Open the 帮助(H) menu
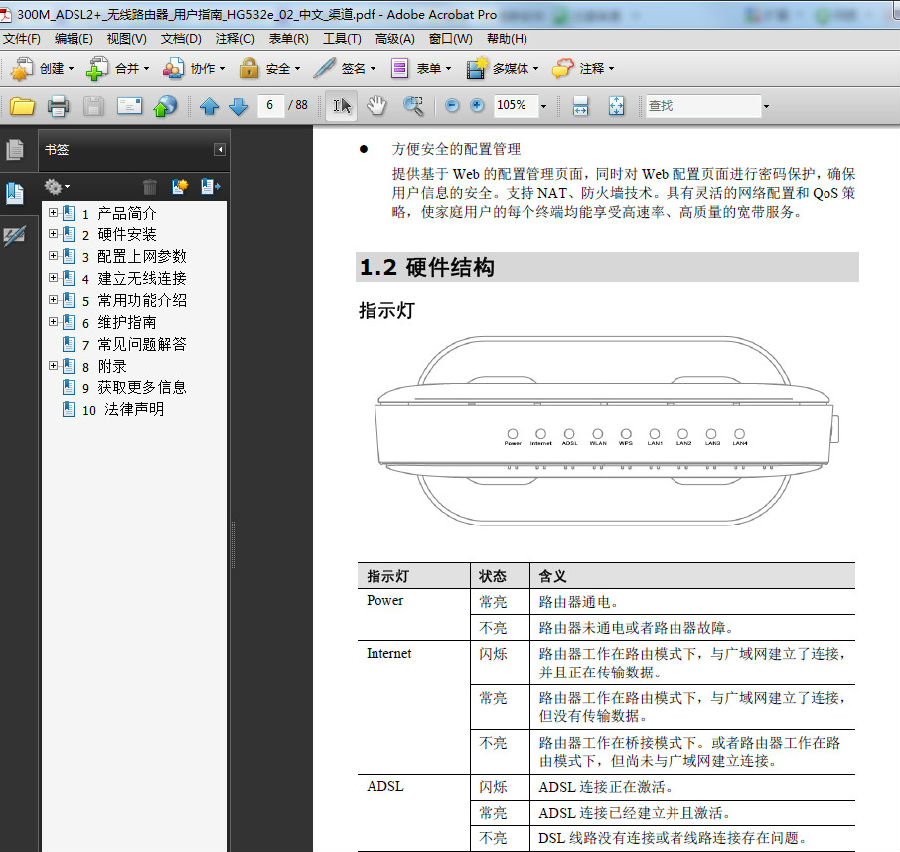Screen dimensions: 900x852 pyautogui.click(x=507, y=39)
